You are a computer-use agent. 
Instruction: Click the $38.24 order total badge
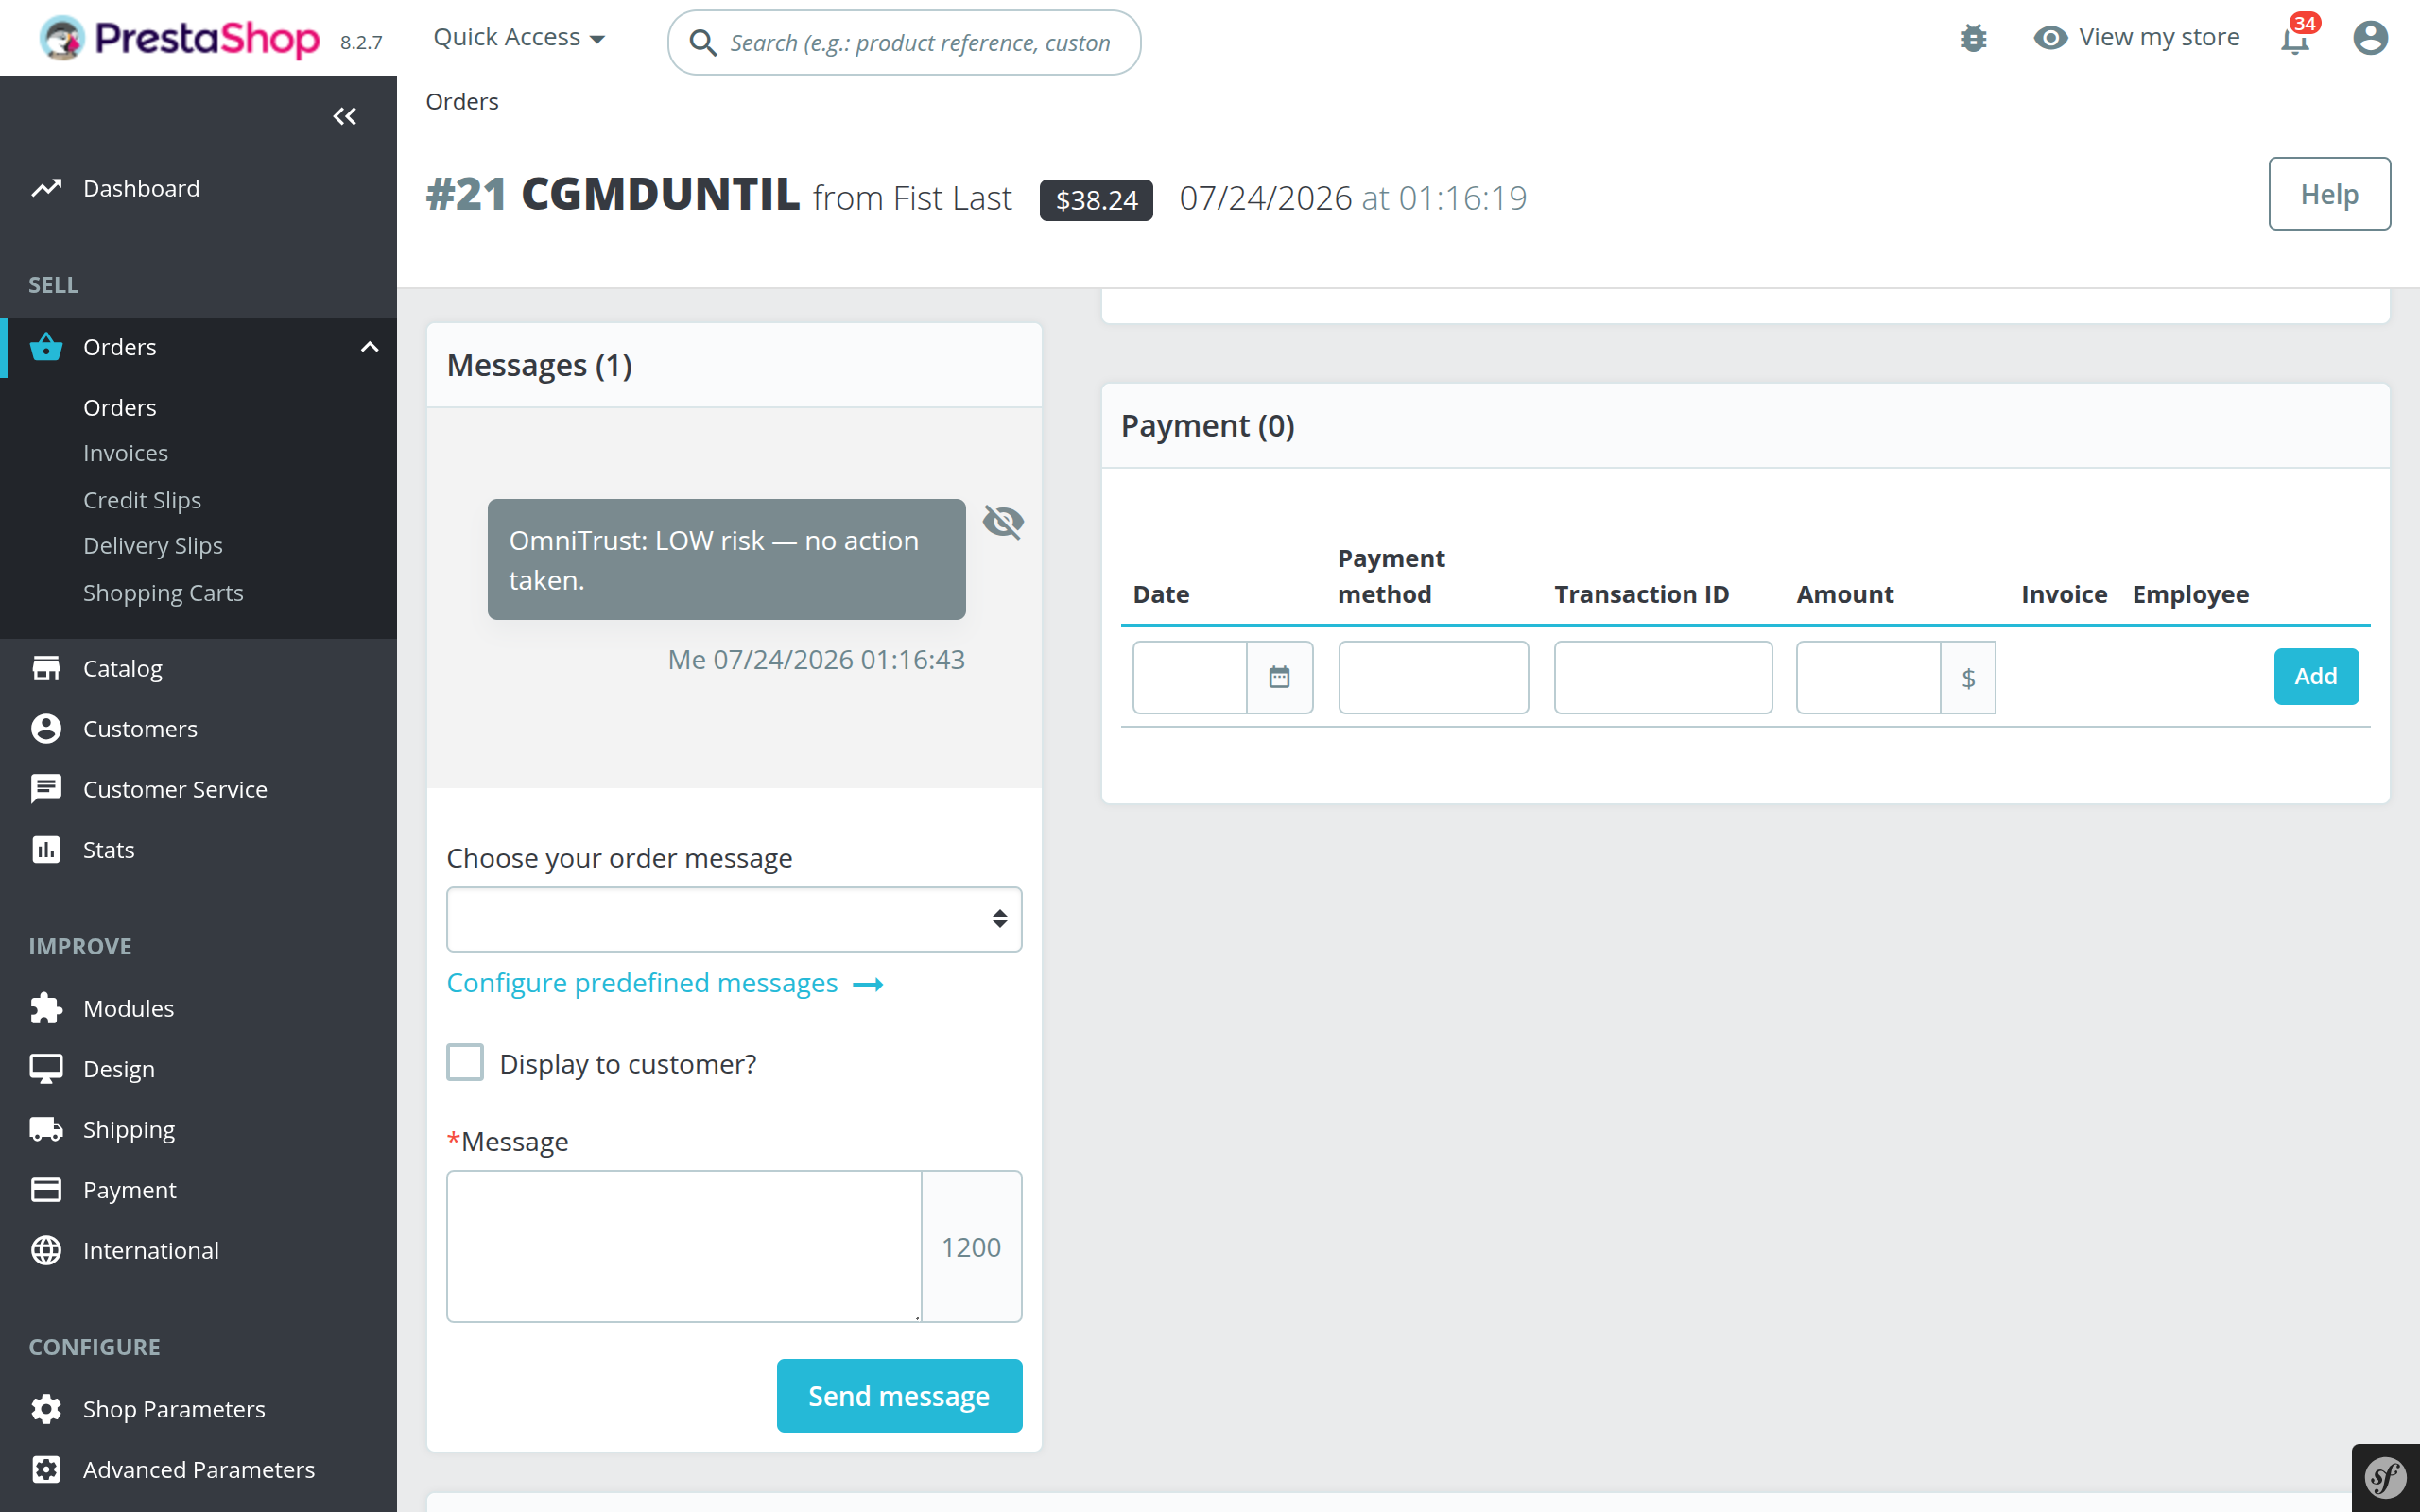point(1096,200)
